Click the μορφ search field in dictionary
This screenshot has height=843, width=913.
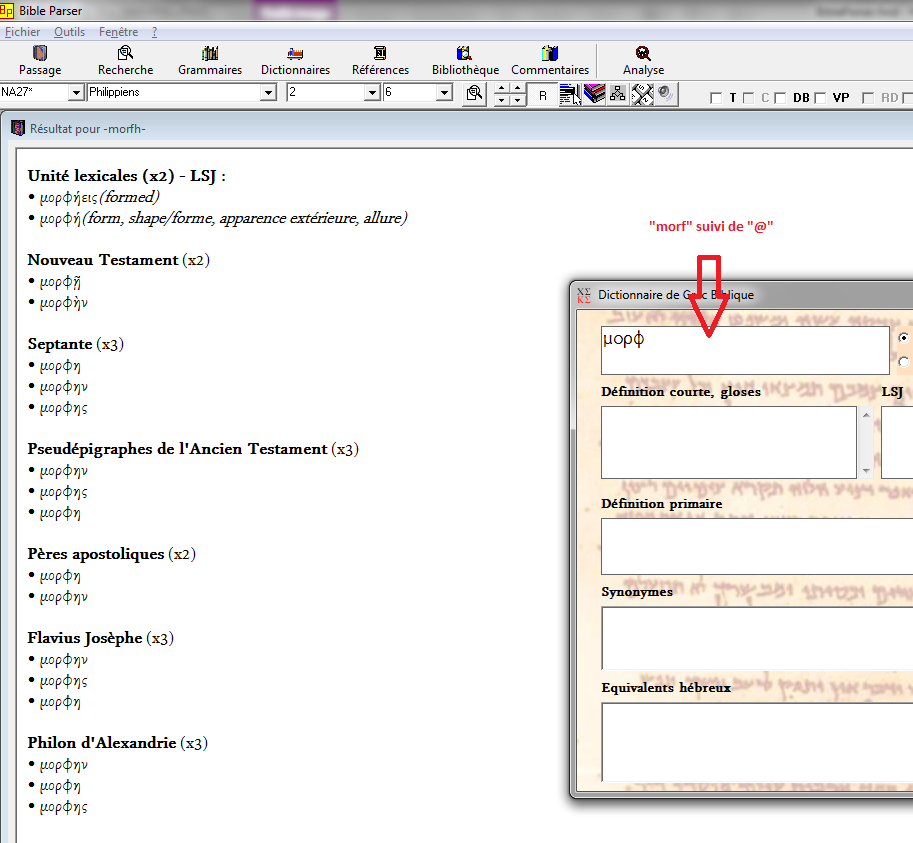coord(745,350)
